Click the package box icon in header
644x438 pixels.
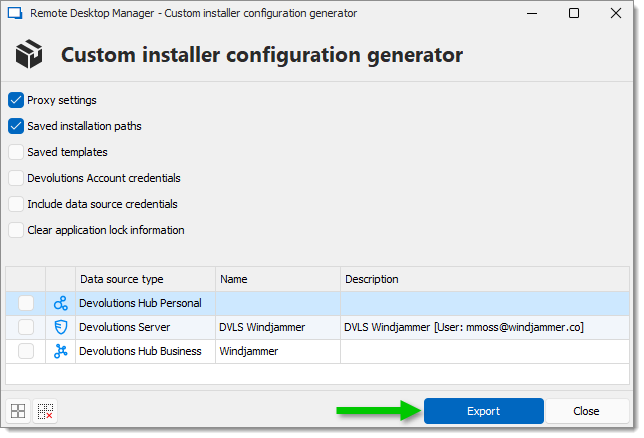pos(29,54)
